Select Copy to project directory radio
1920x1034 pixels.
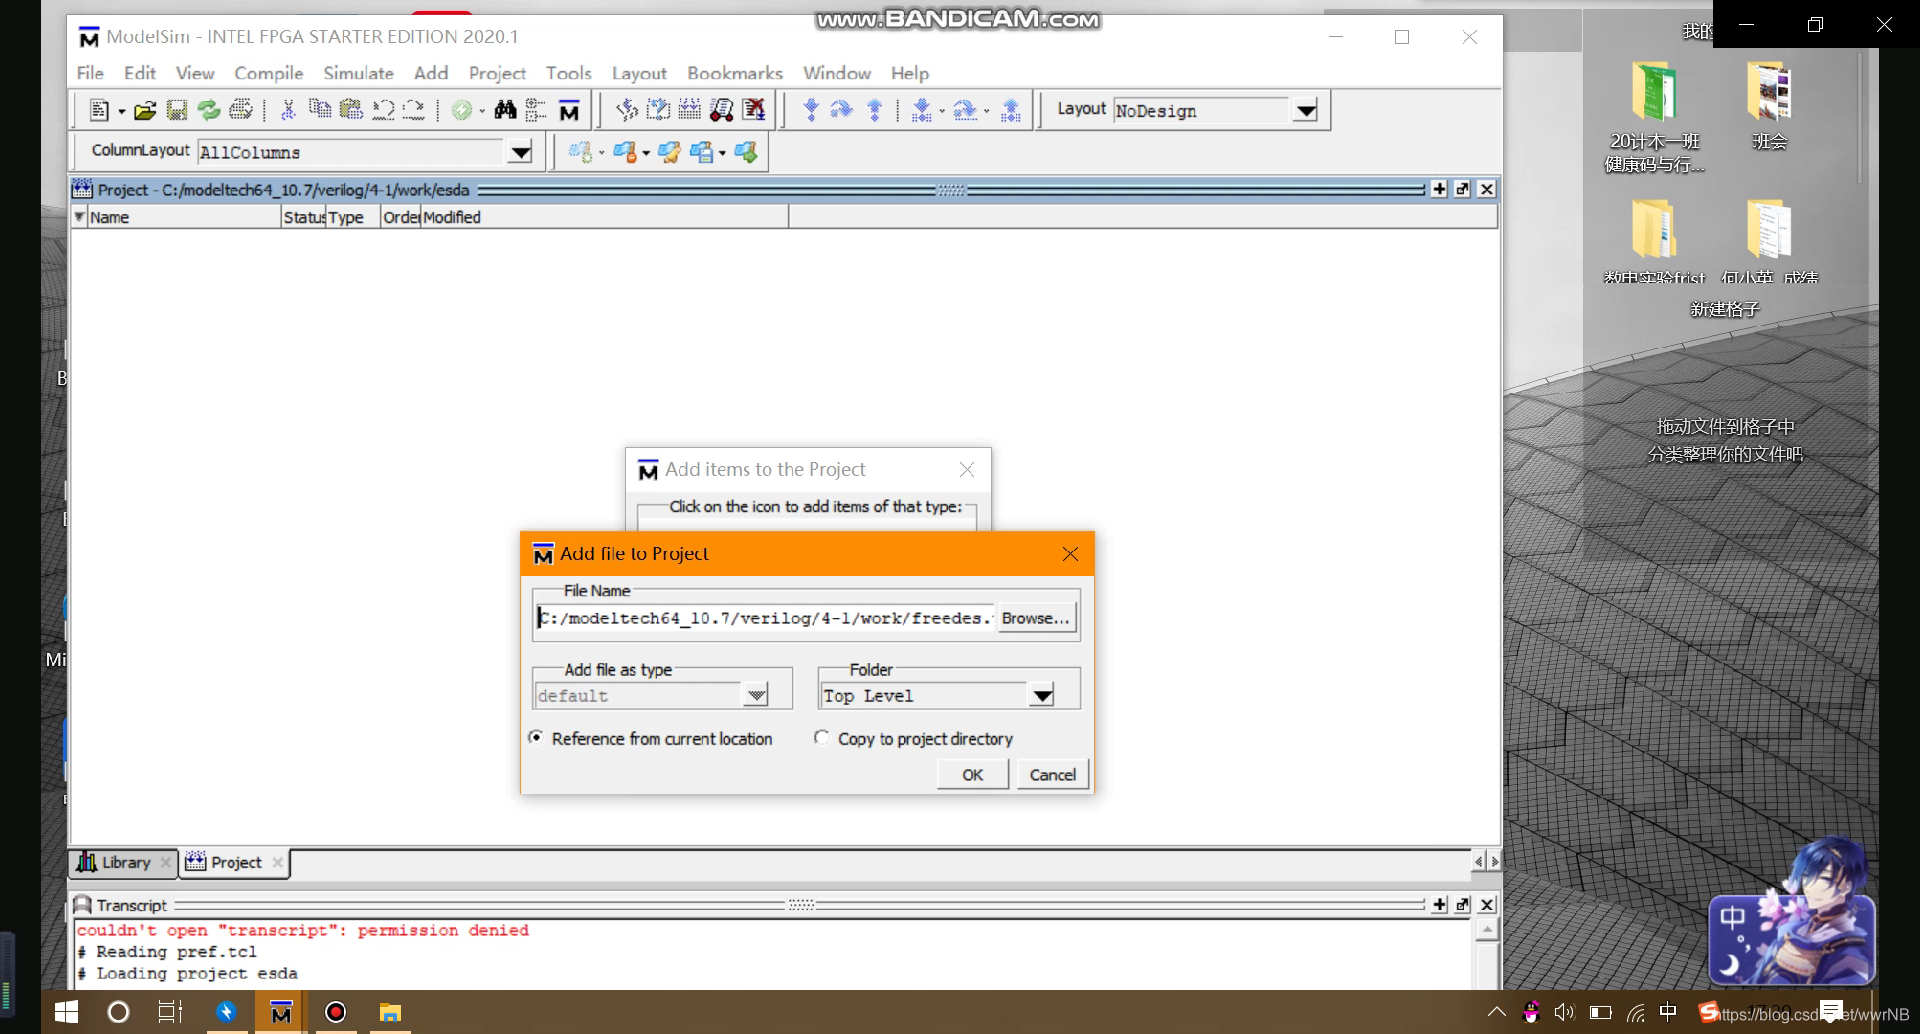pyautogui.click(x=821, y=738)
